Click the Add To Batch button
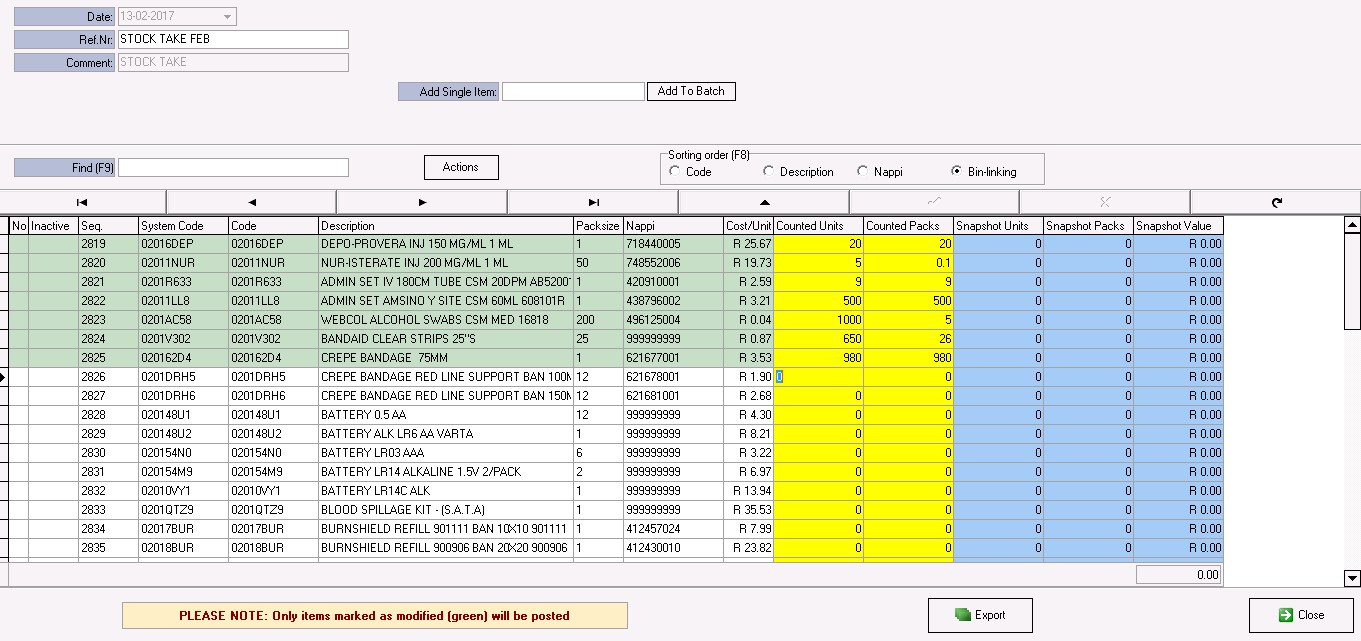Viewport: 1361px width, 641px height. click(x=691, y=91)
